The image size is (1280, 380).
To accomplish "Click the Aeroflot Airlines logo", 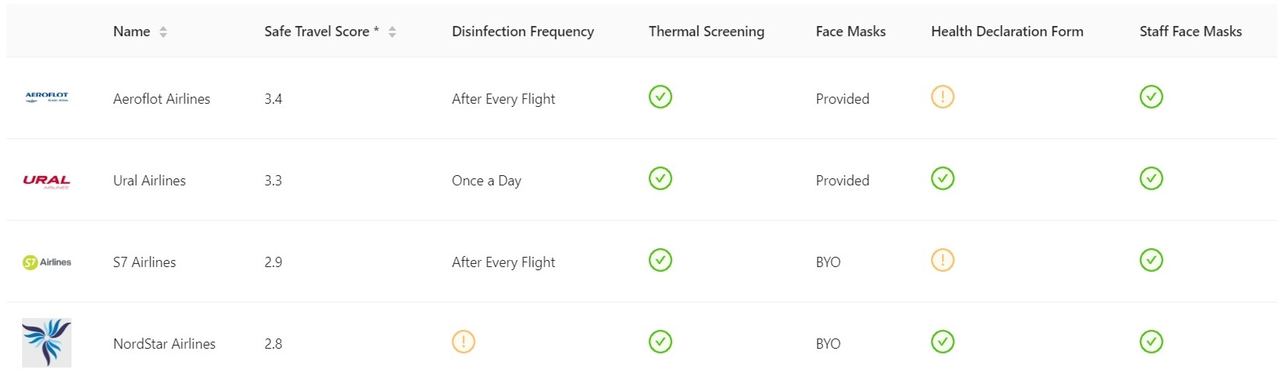I will click(46, 97).
